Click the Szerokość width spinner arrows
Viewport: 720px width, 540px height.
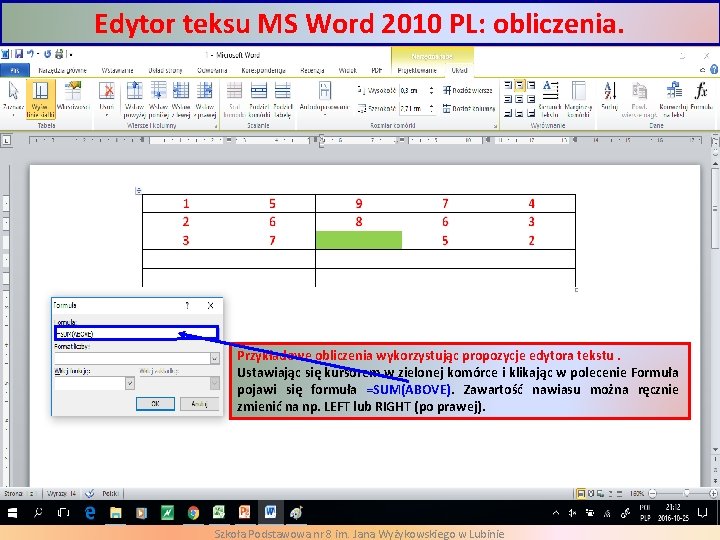431,109
